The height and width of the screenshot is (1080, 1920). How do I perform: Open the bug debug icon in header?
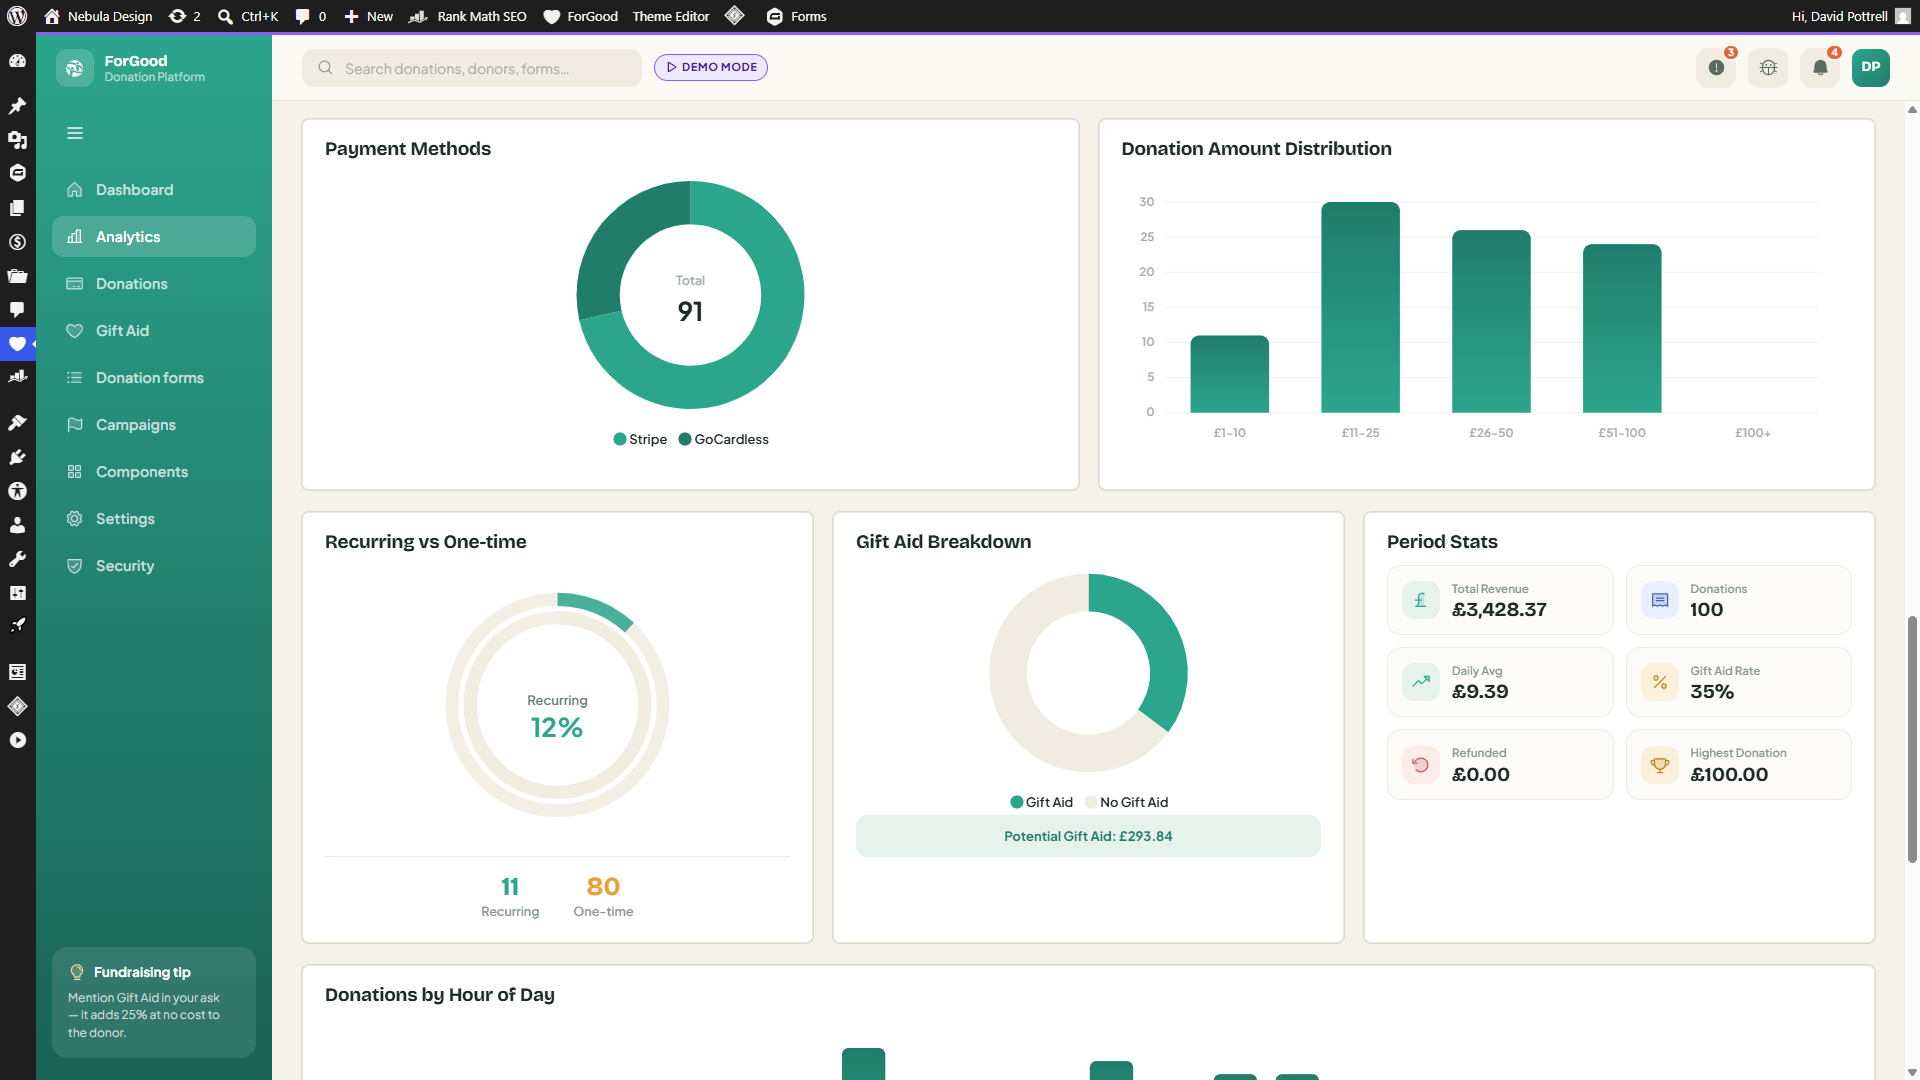point(1768,68)
